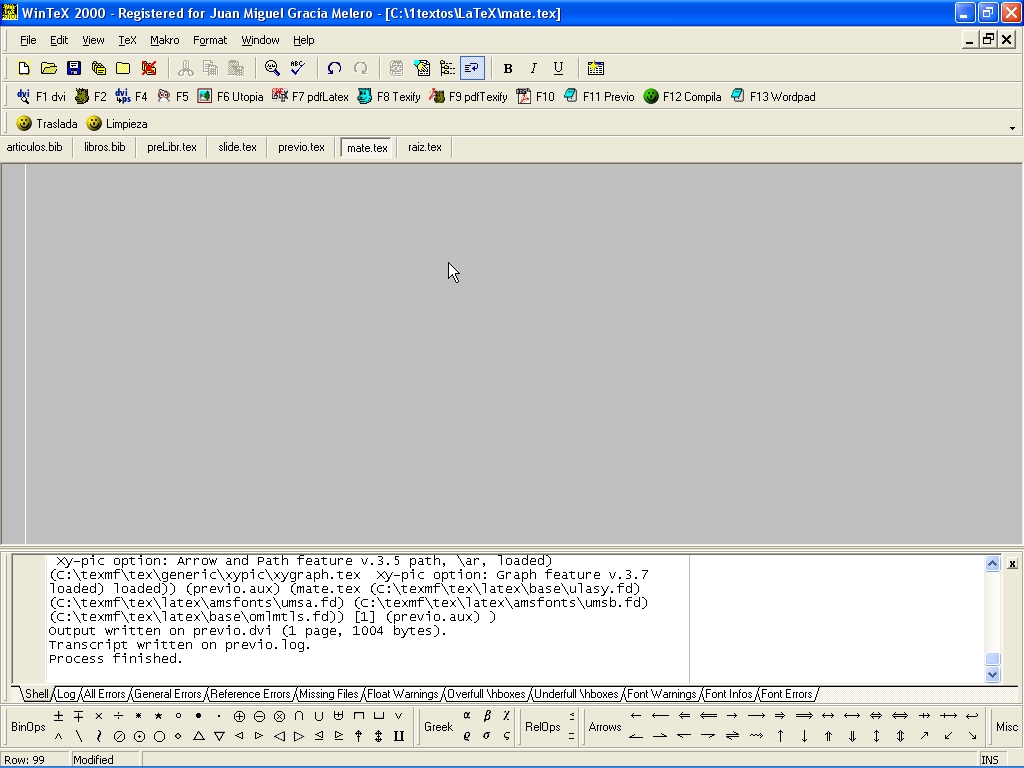Open the Makro menu
1024x768 pixels.
[x=165, y=40]
